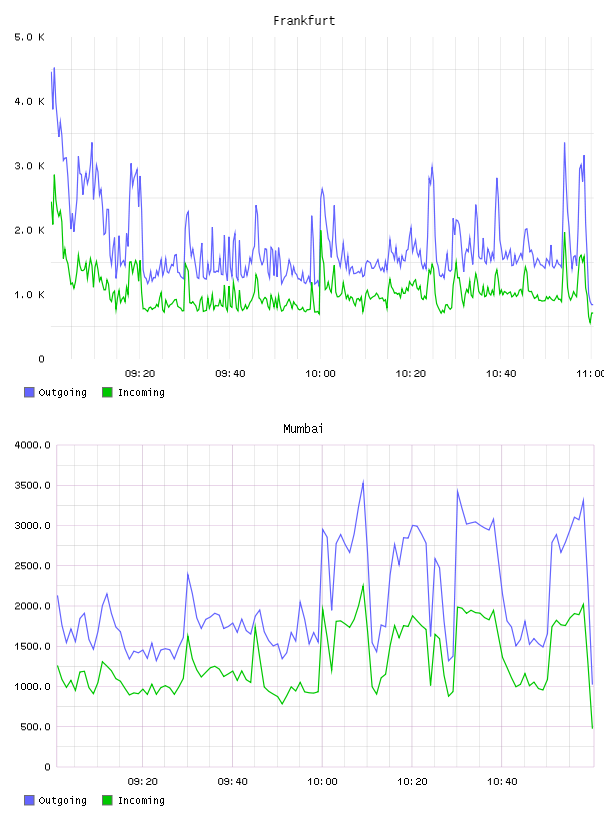Click the 10:40 time label on Mumbai chart

click(x=502, y=782)
